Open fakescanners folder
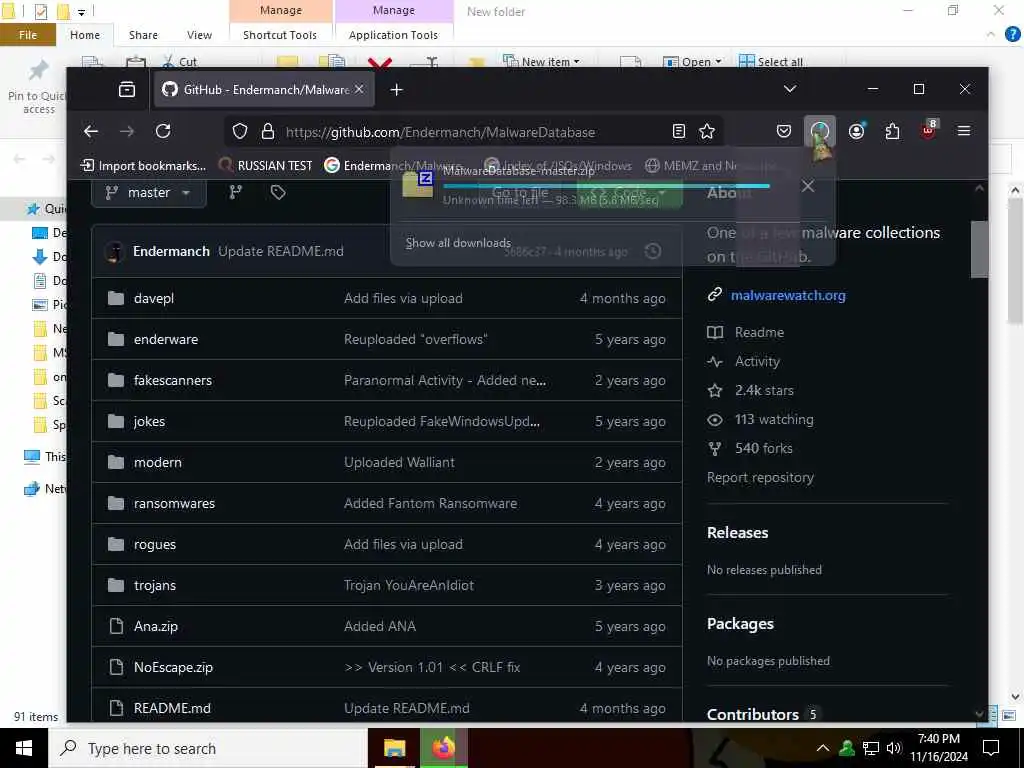The image size is (1024, 768). click(173, 381)
